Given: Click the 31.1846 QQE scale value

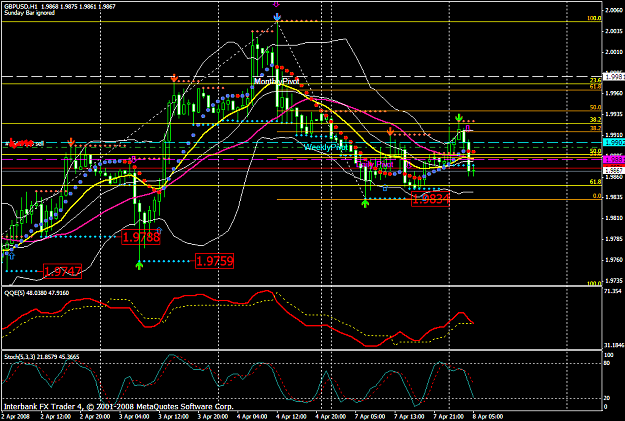Looking at the screenshot, I should pyautogui.click(x=614, y=345).
